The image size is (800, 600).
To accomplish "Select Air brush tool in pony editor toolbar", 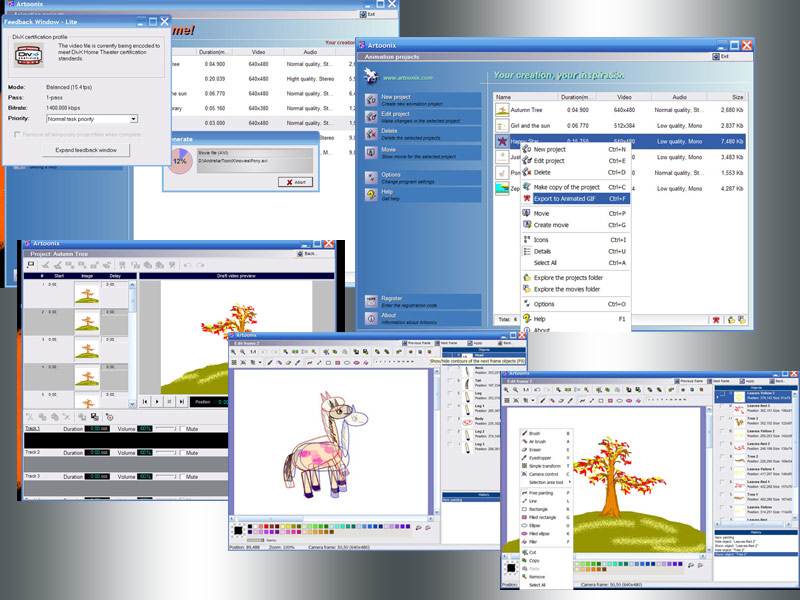I will 279,362.
